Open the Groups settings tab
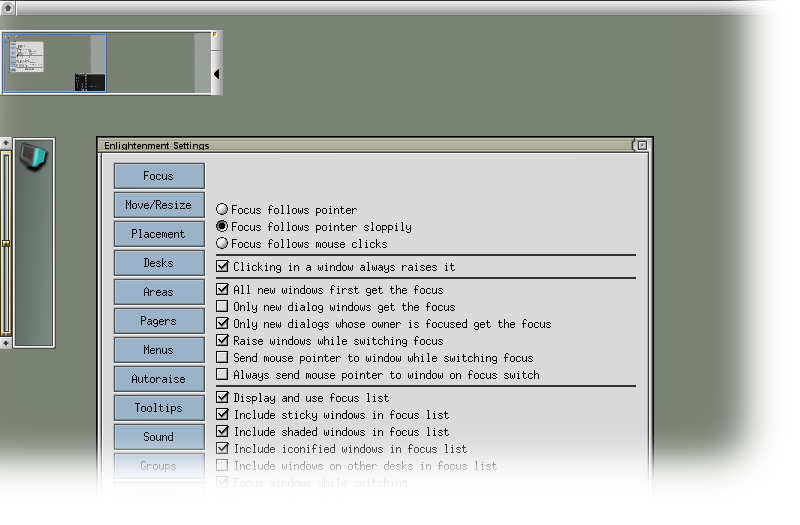Viewport: 800px width, 525px height. (159, 466)
